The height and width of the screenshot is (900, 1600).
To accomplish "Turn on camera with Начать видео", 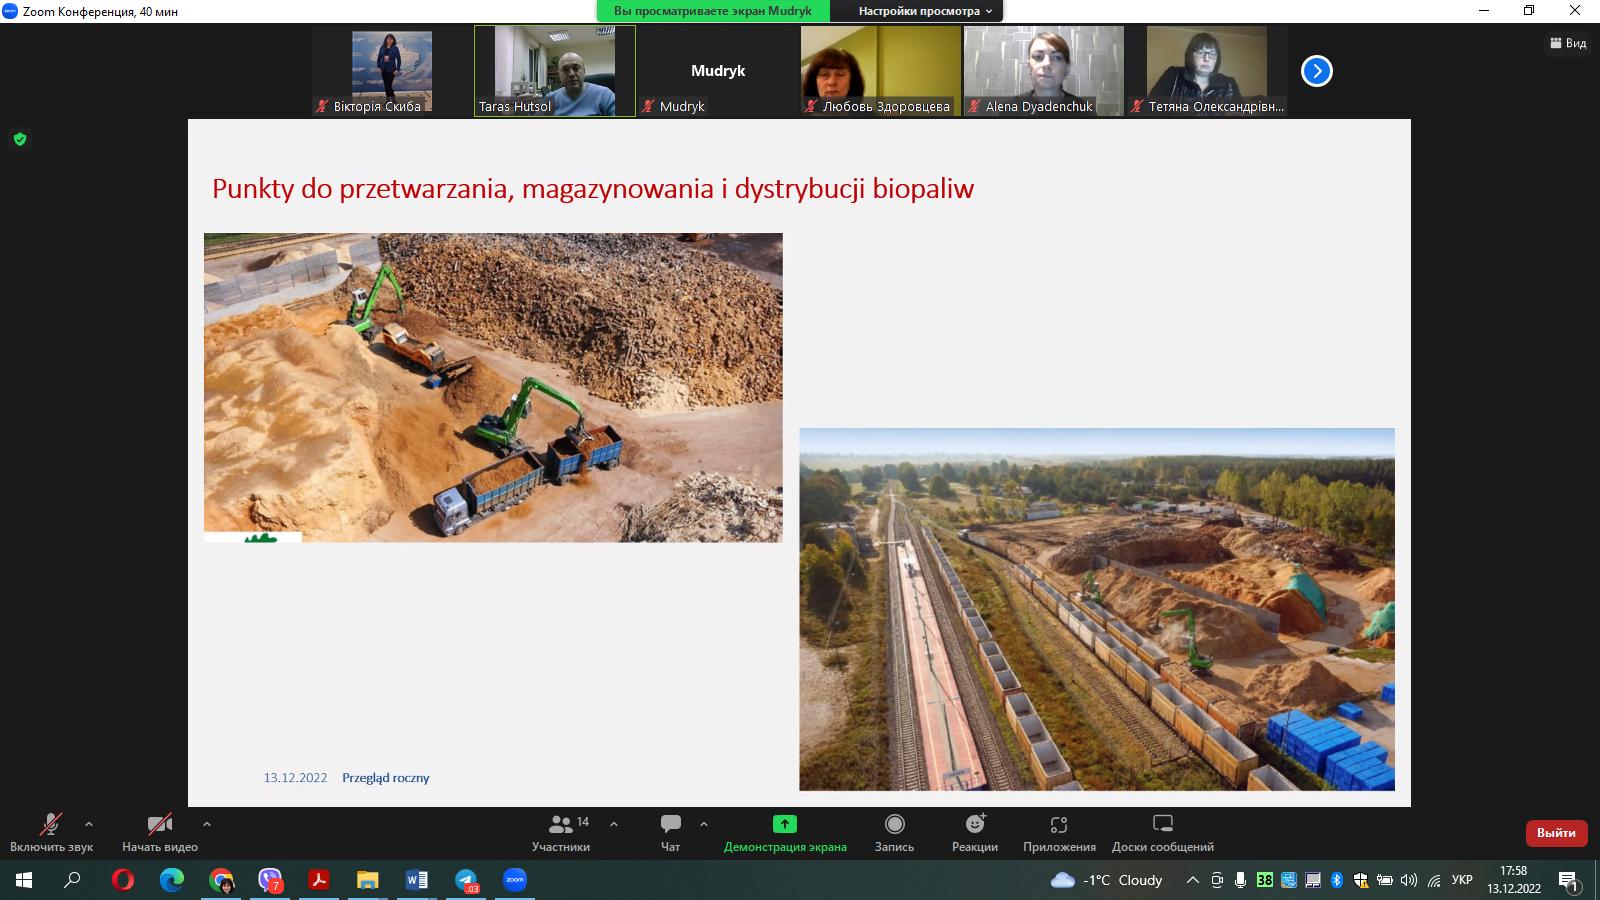I will pyautogui.click(x=159, y=824).
